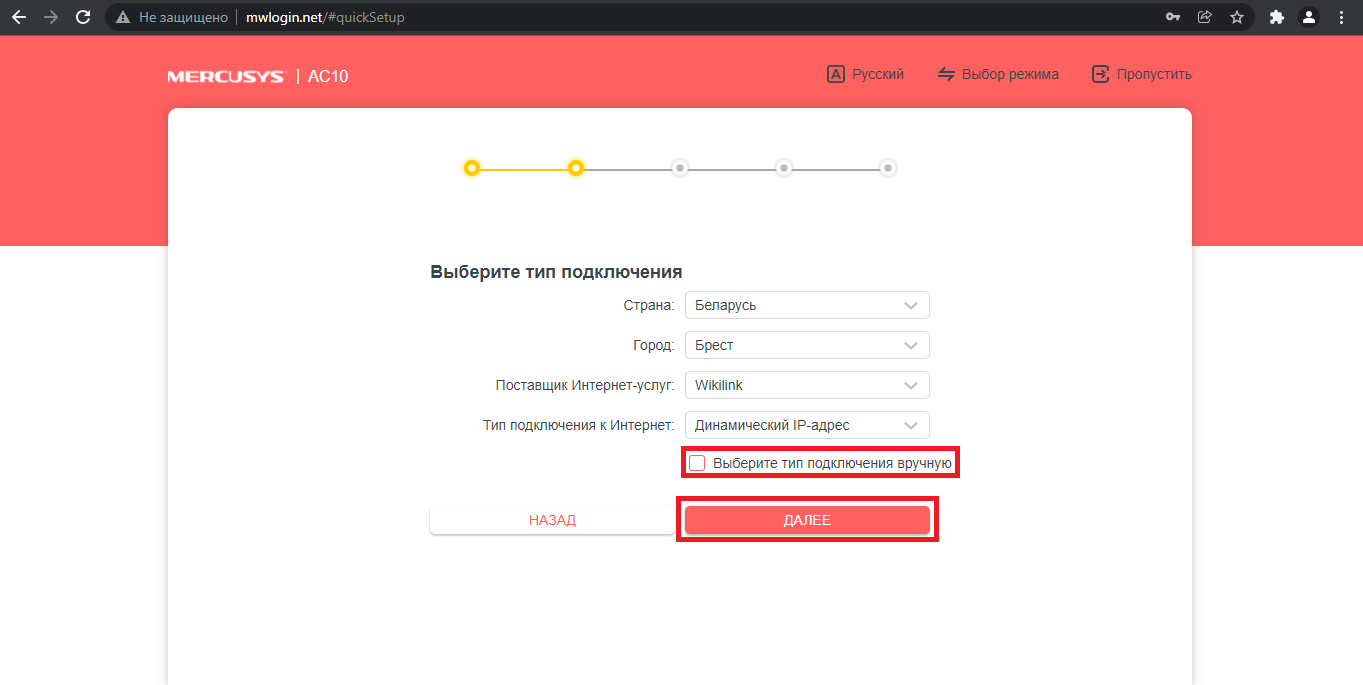Click the third wizard step dot

pos(680,168)
